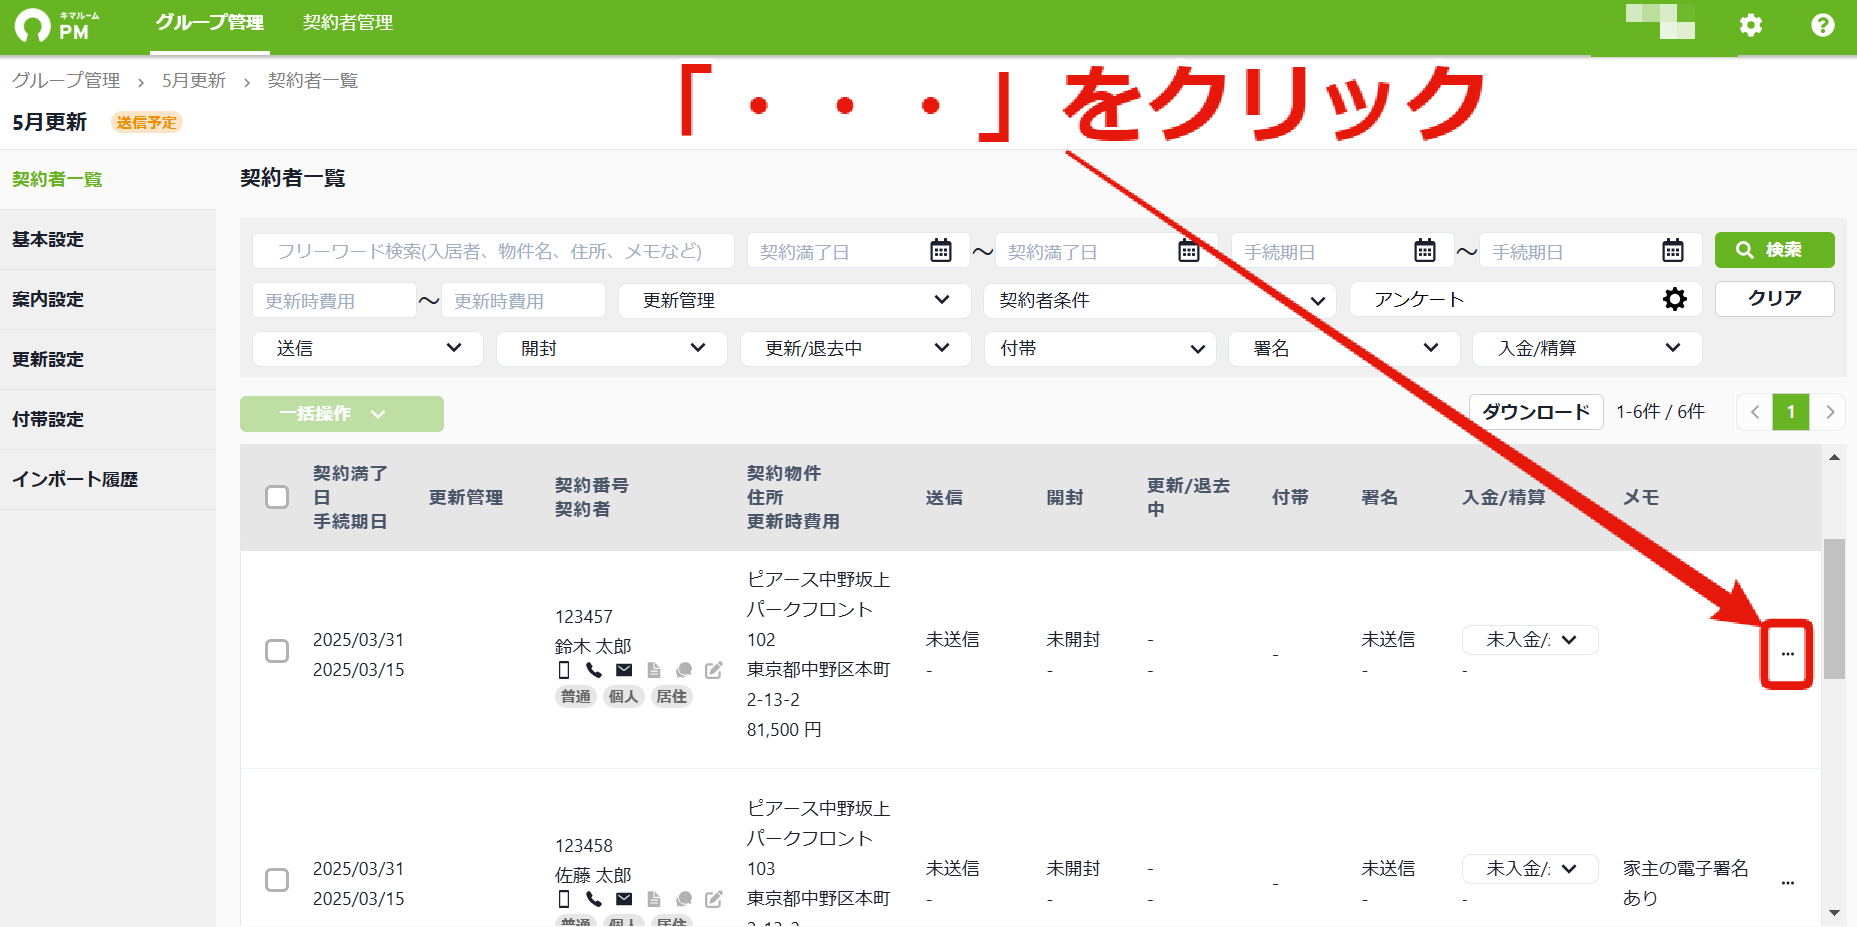Screen dimensions: 1857x927
Task: Toggle select-all checkbox in table header
Action: (x=277, y=497)
